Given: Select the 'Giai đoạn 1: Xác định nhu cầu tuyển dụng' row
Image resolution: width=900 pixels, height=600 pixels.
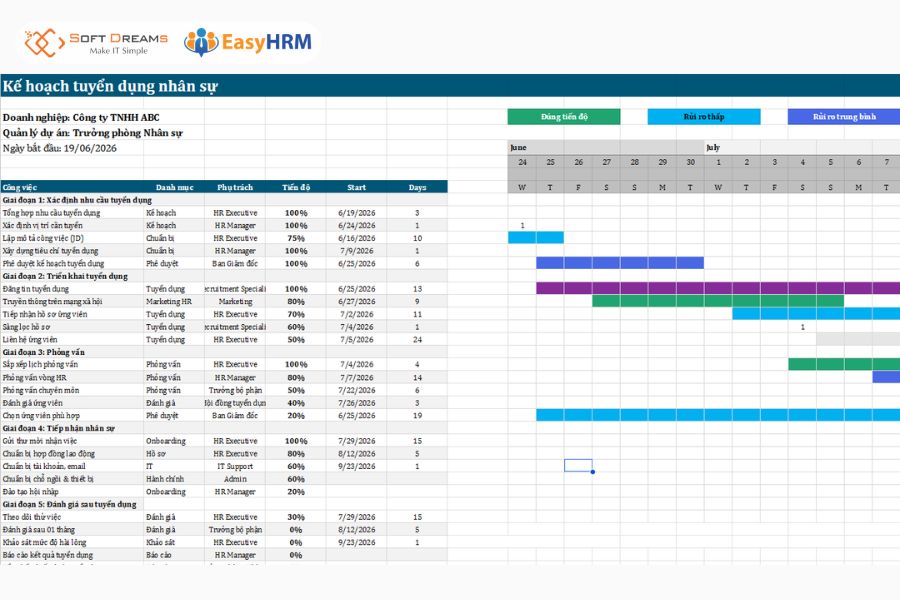Looking at the screenshot, I should pos(224,200).
